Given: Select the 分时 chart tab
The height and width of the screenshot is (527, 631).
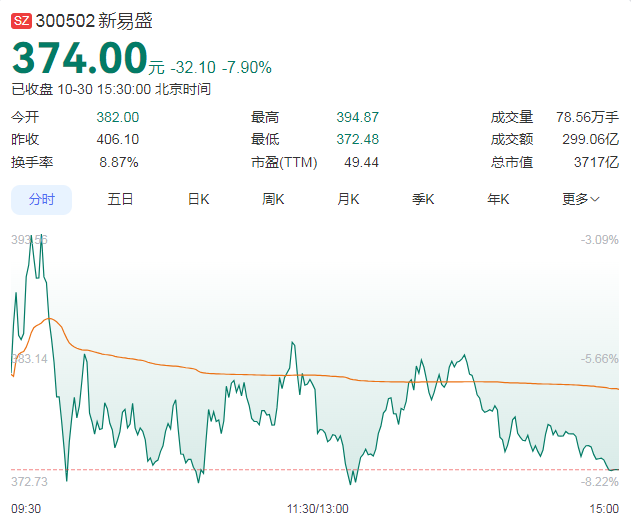Looking at the screenshot, I should point(42,199).
